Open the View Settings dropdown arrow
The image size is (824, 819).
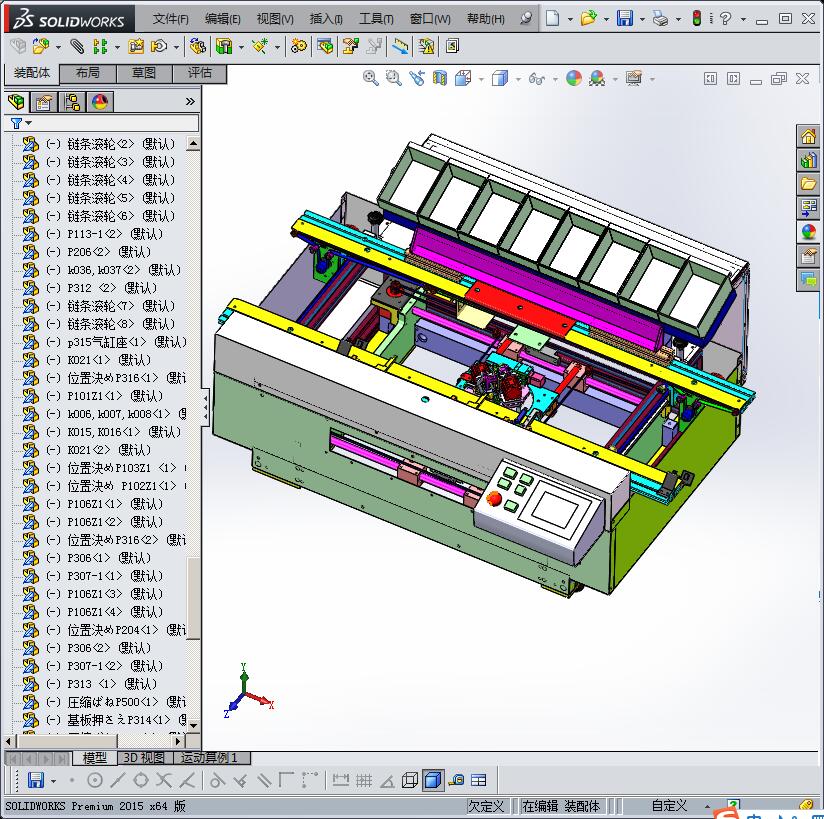[652, 79]
